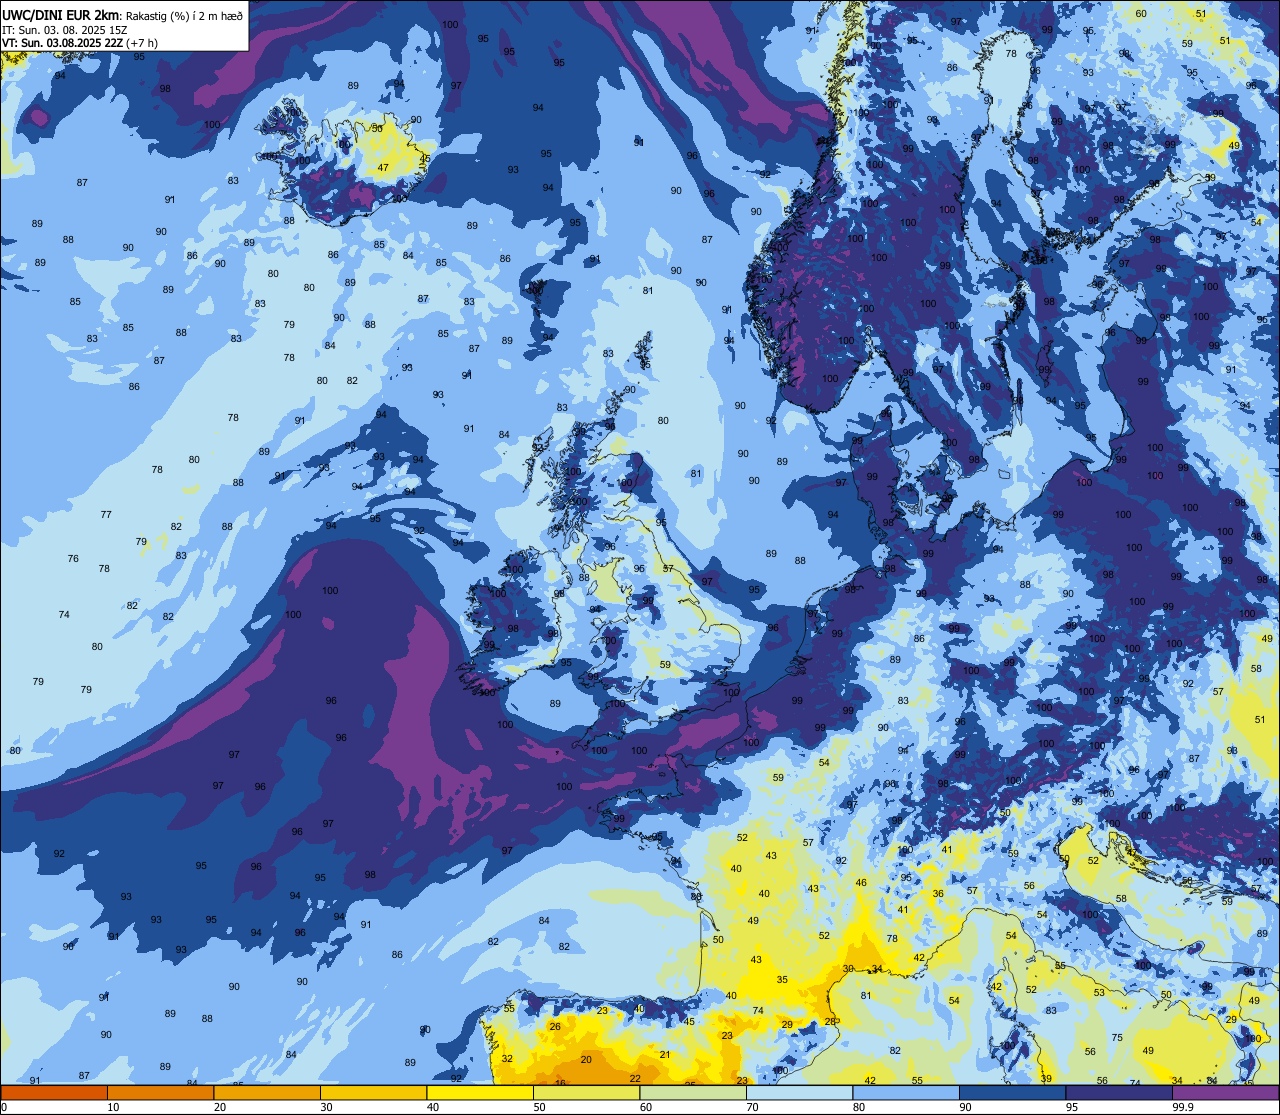Click the 'UWC/DINI EUR 2km' model title

point(60,14)
